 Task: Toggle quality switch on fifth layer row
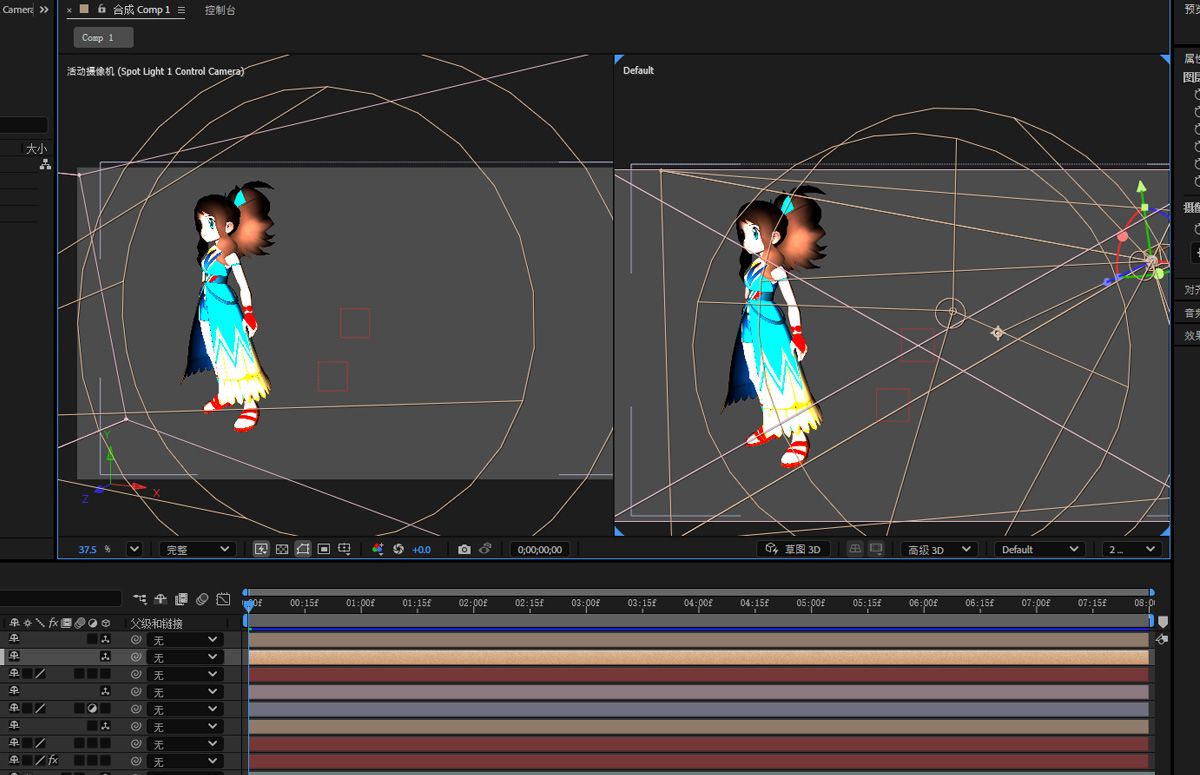pyautogui.click(x=40, y=709)
